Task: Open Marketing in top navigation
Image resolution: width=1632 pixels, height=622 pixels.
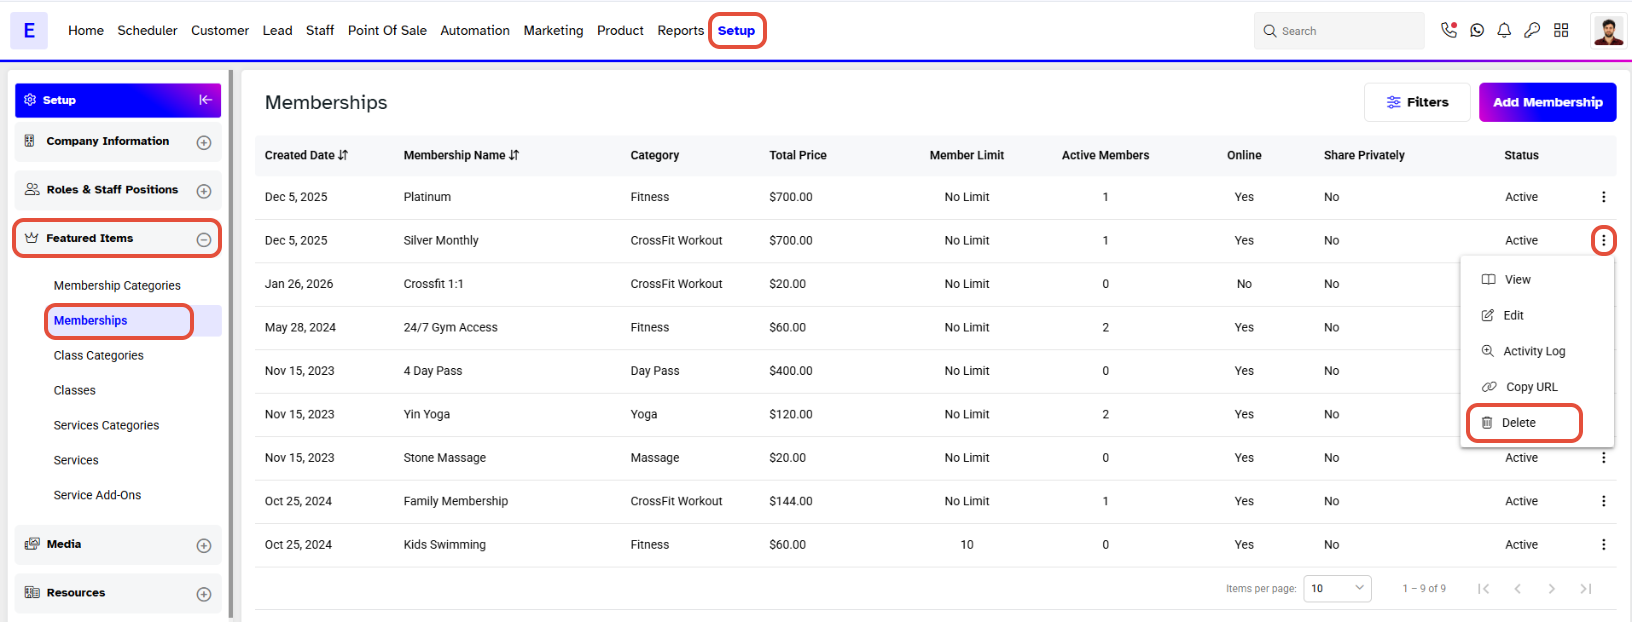Action: click(x=553, y=31)
